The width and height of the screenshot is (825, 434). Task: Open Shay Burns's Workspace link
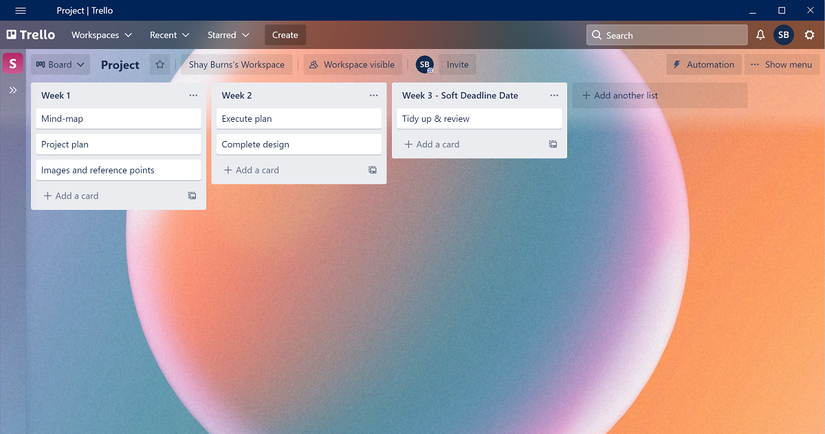[x=236, y=64]
